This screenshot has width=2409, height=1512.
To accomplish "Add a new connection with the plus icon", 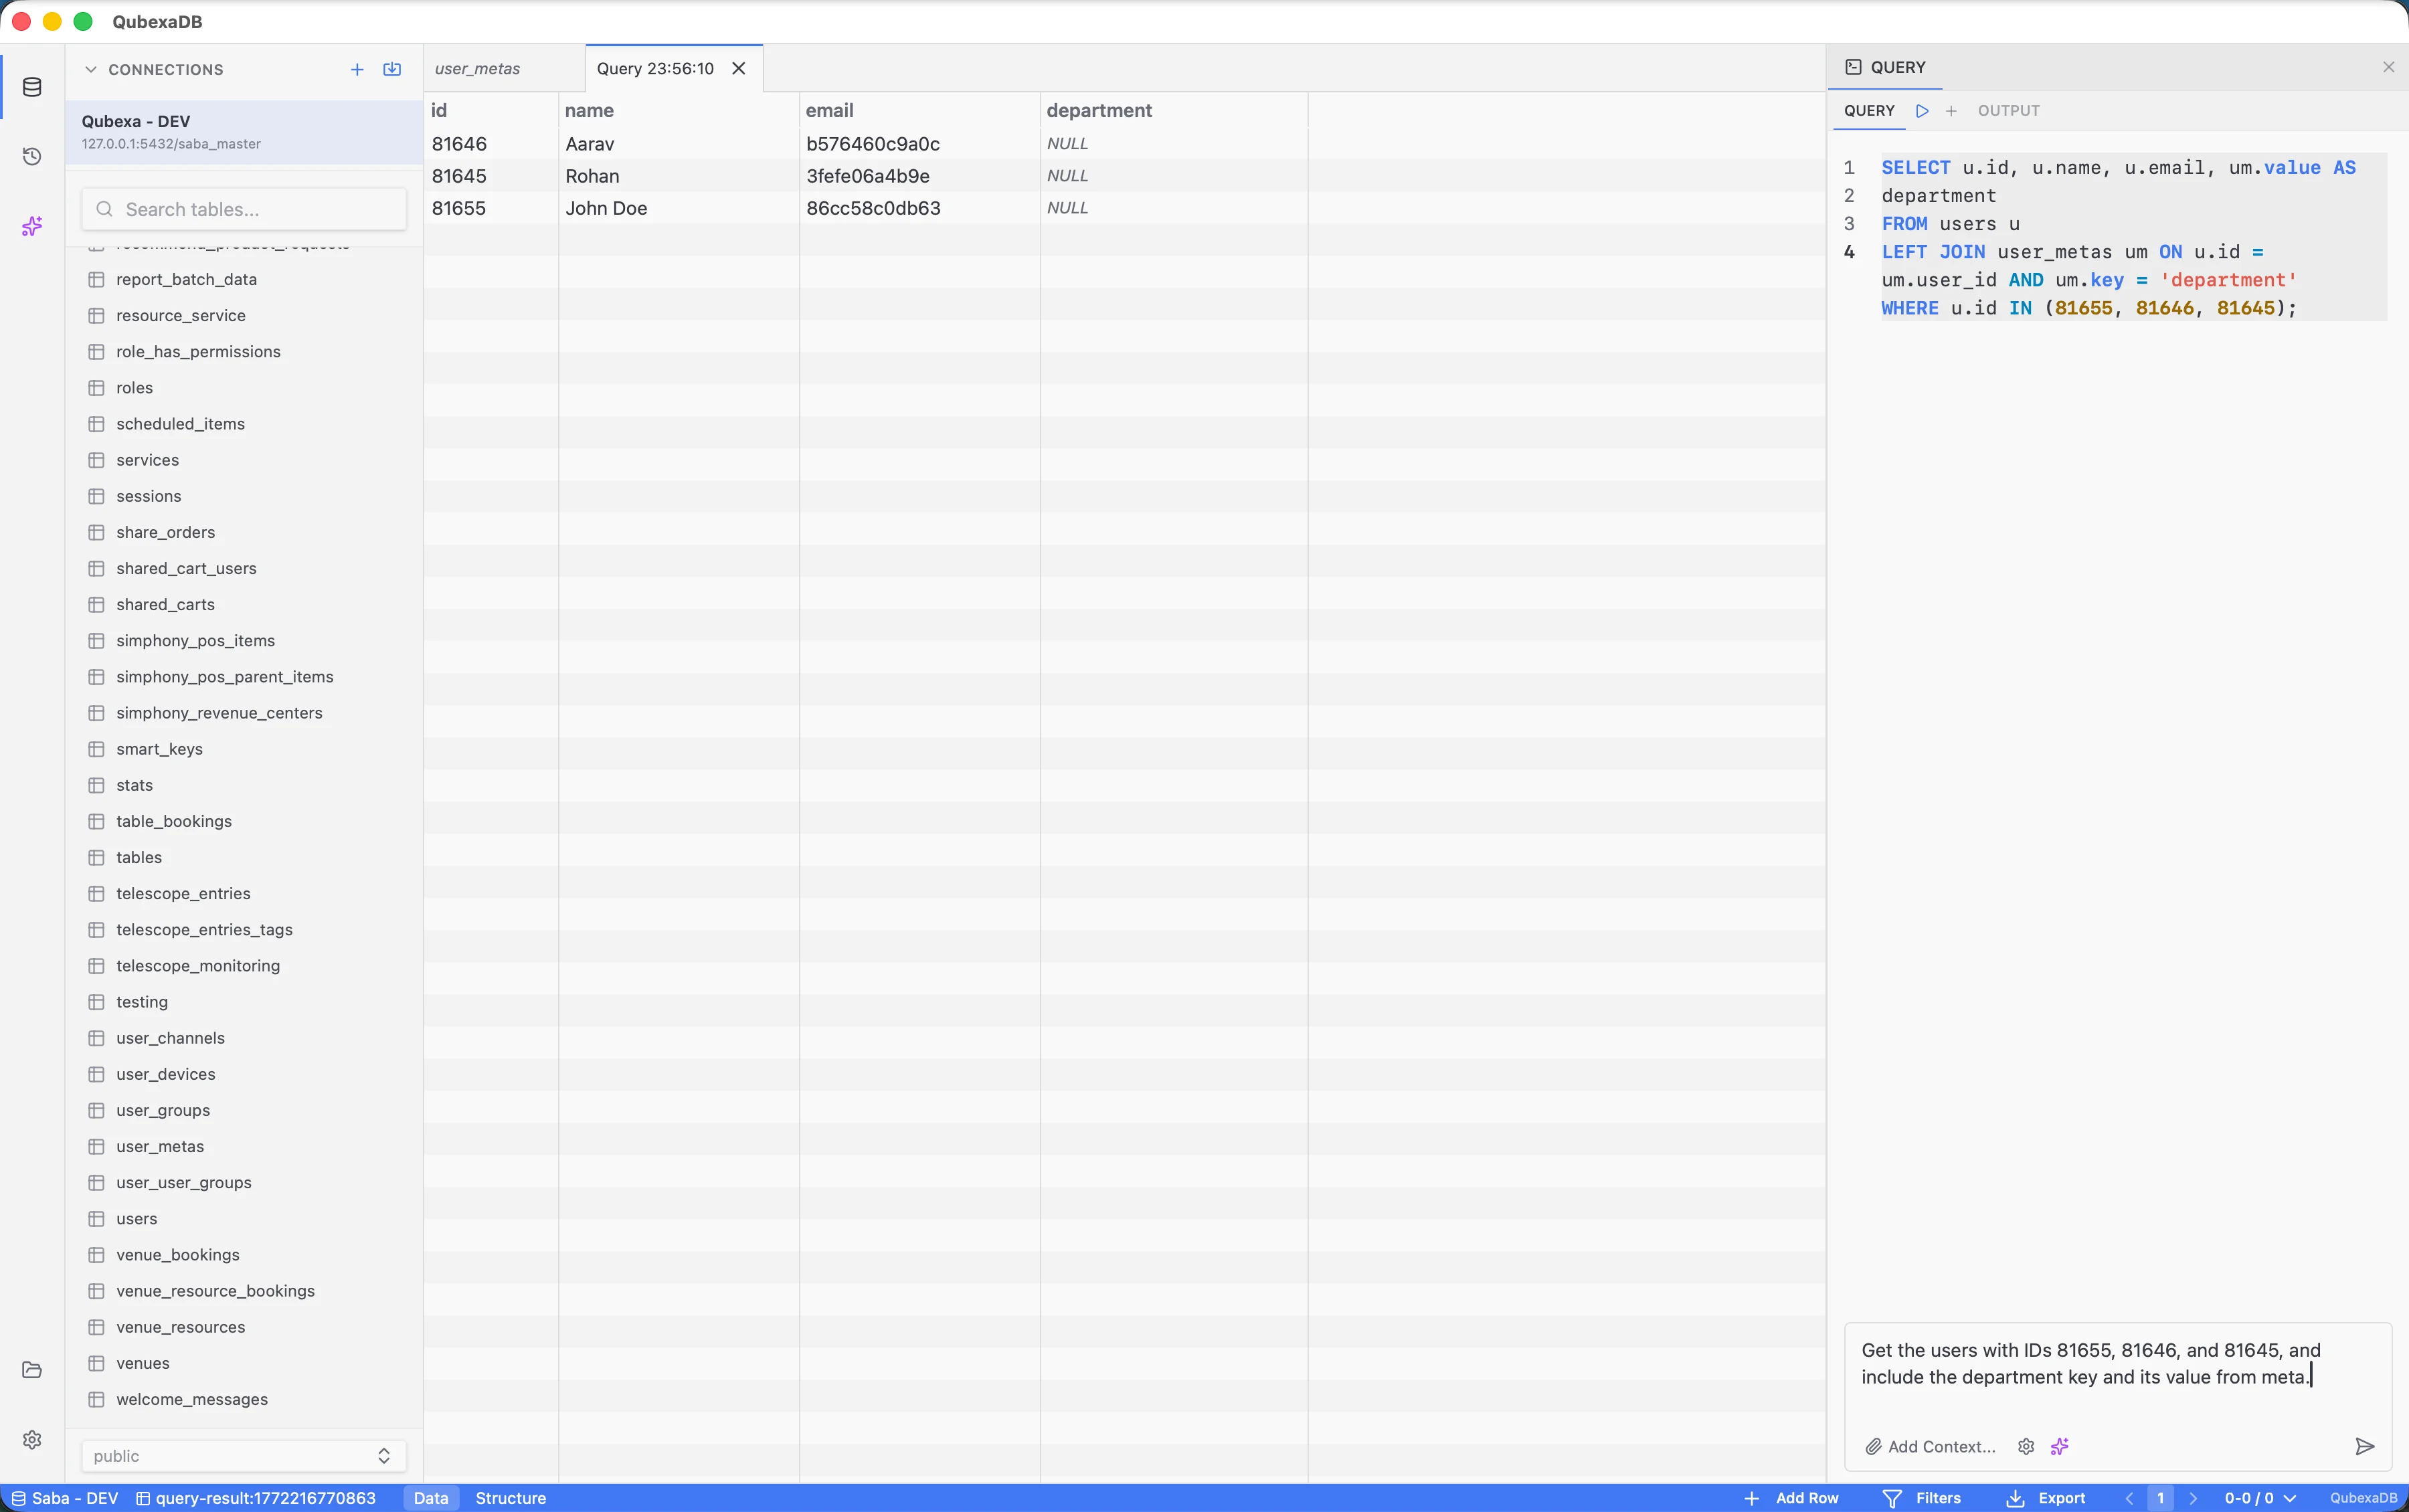I will [356, 69].
